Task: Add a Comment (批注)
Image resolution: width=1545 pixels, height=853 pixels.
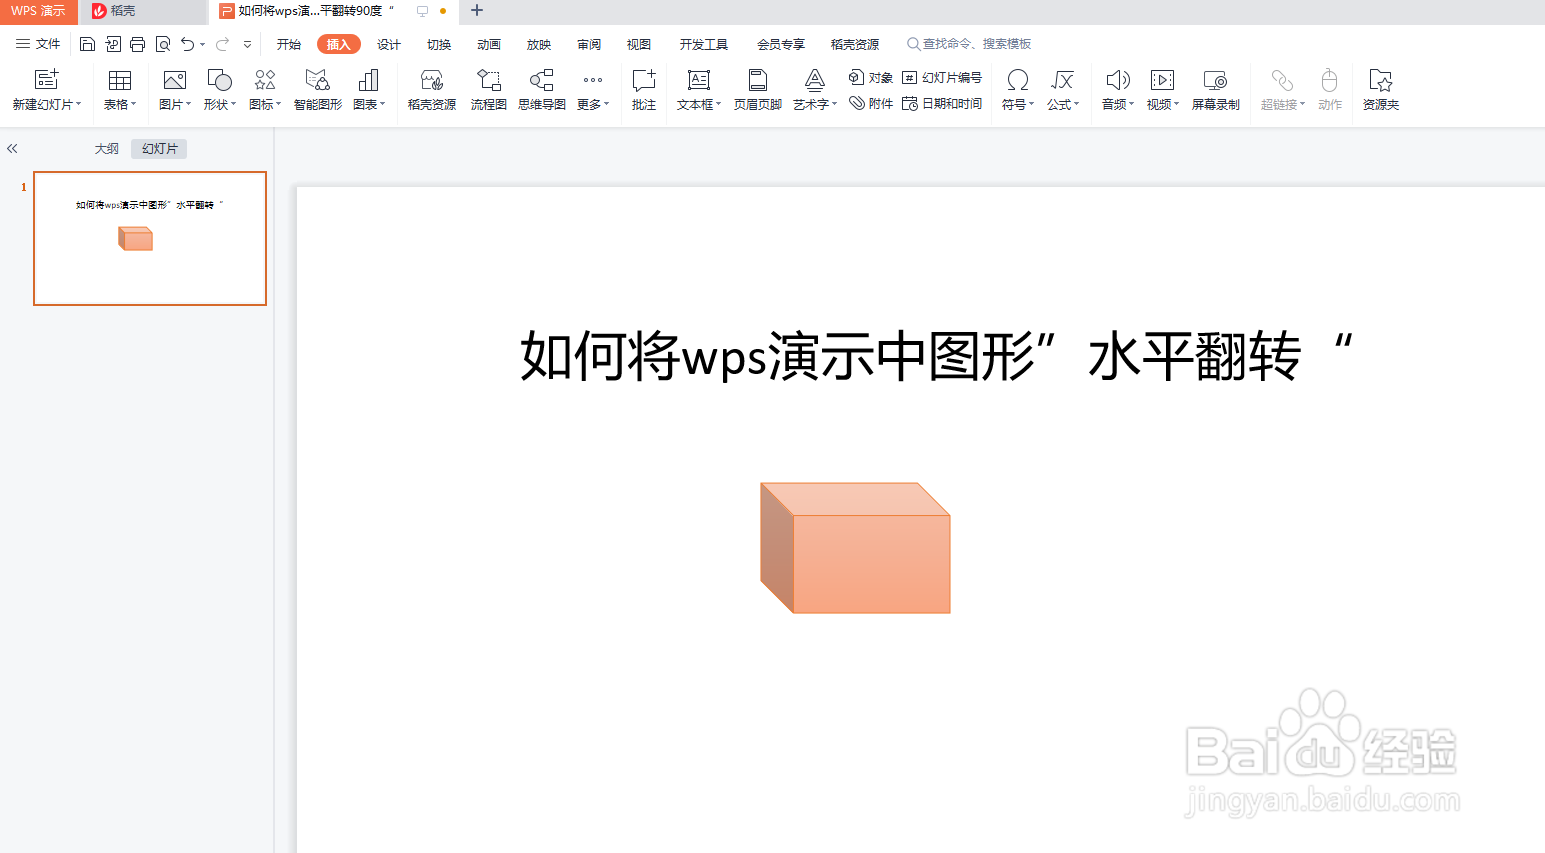Action: click(644, 90)
